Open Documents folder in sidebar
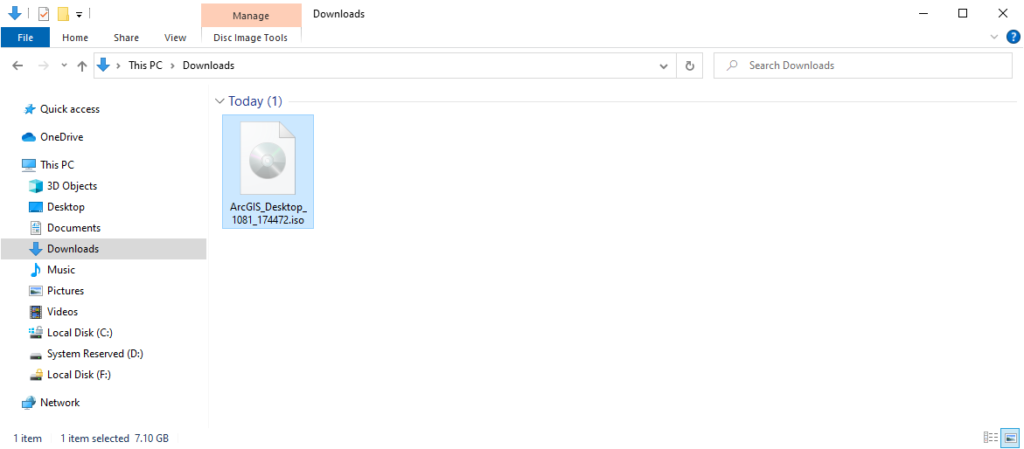This screenshot has width=1024, height=449. (74, 228)
